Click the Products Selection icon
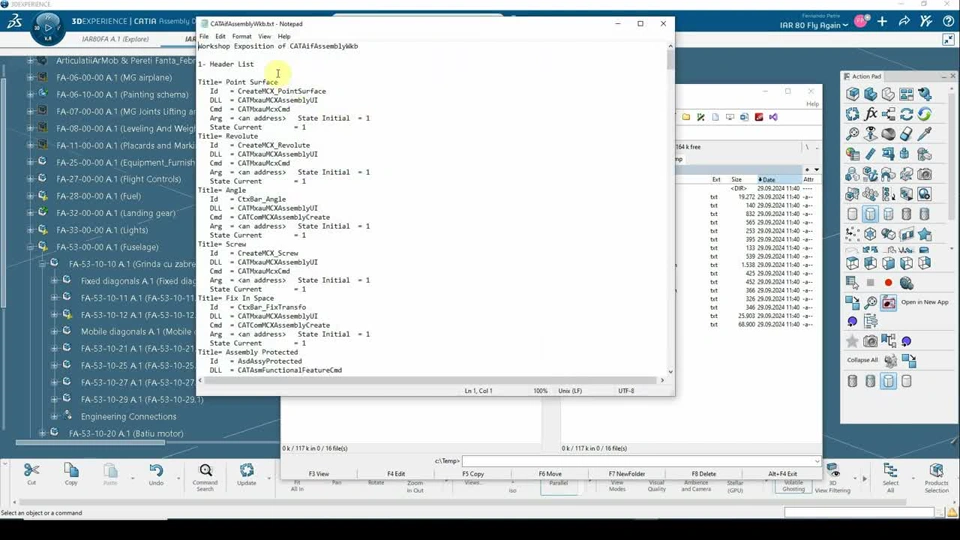 pos(936,470)
